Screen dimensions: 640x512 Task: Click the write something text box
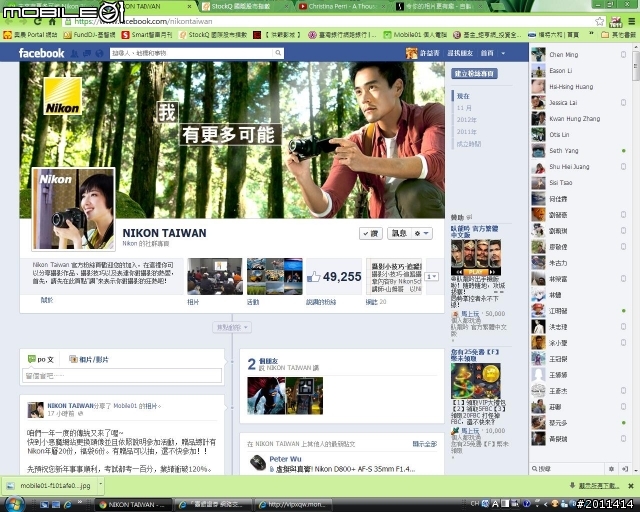point(122,376)
